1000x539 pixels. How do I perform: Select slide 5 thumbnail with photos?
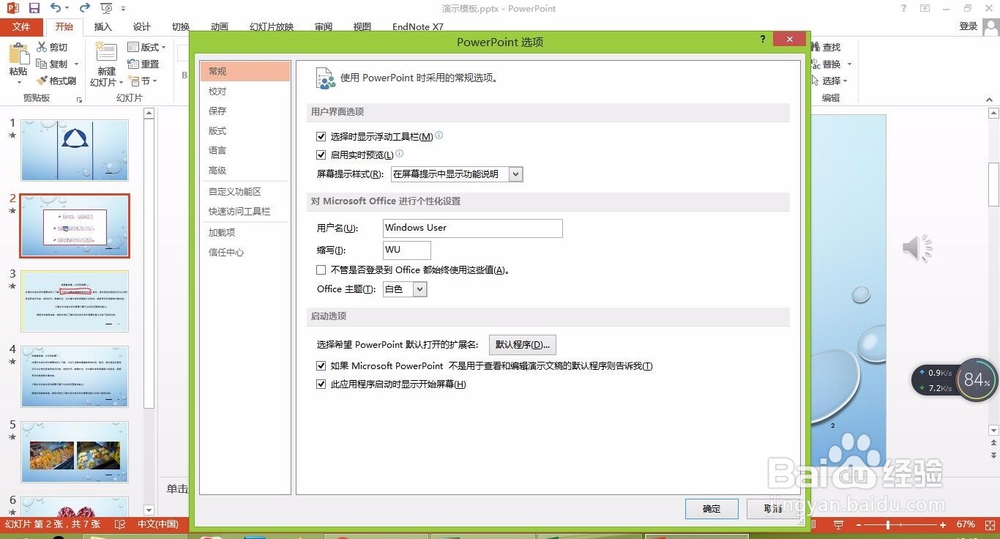click(75, 452)
